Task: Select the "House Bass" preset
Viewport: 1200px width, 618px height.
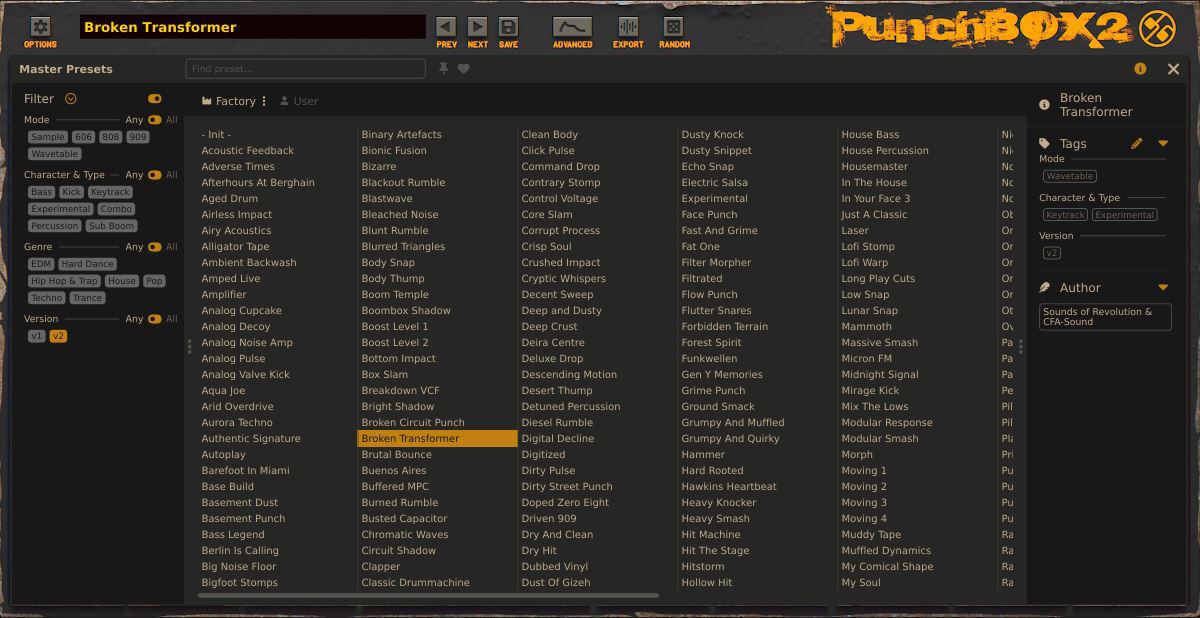Action: [870, 134]
